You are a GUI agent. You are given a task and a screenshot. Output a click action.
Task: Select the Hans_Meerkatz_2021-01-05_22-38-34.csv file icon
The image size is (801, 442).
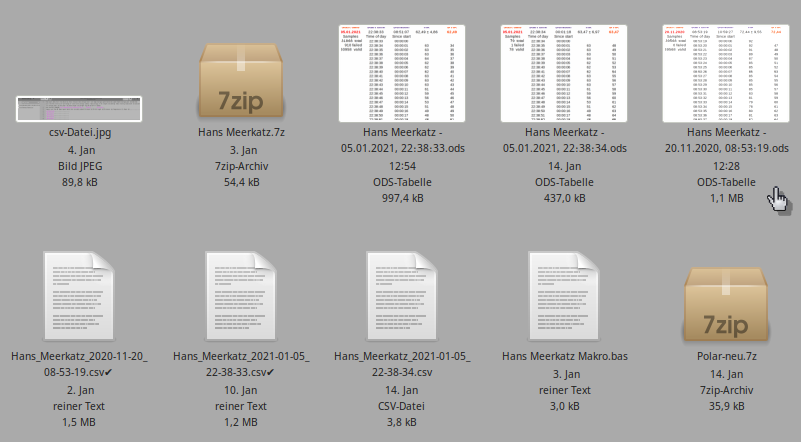(x=402, y=295)
